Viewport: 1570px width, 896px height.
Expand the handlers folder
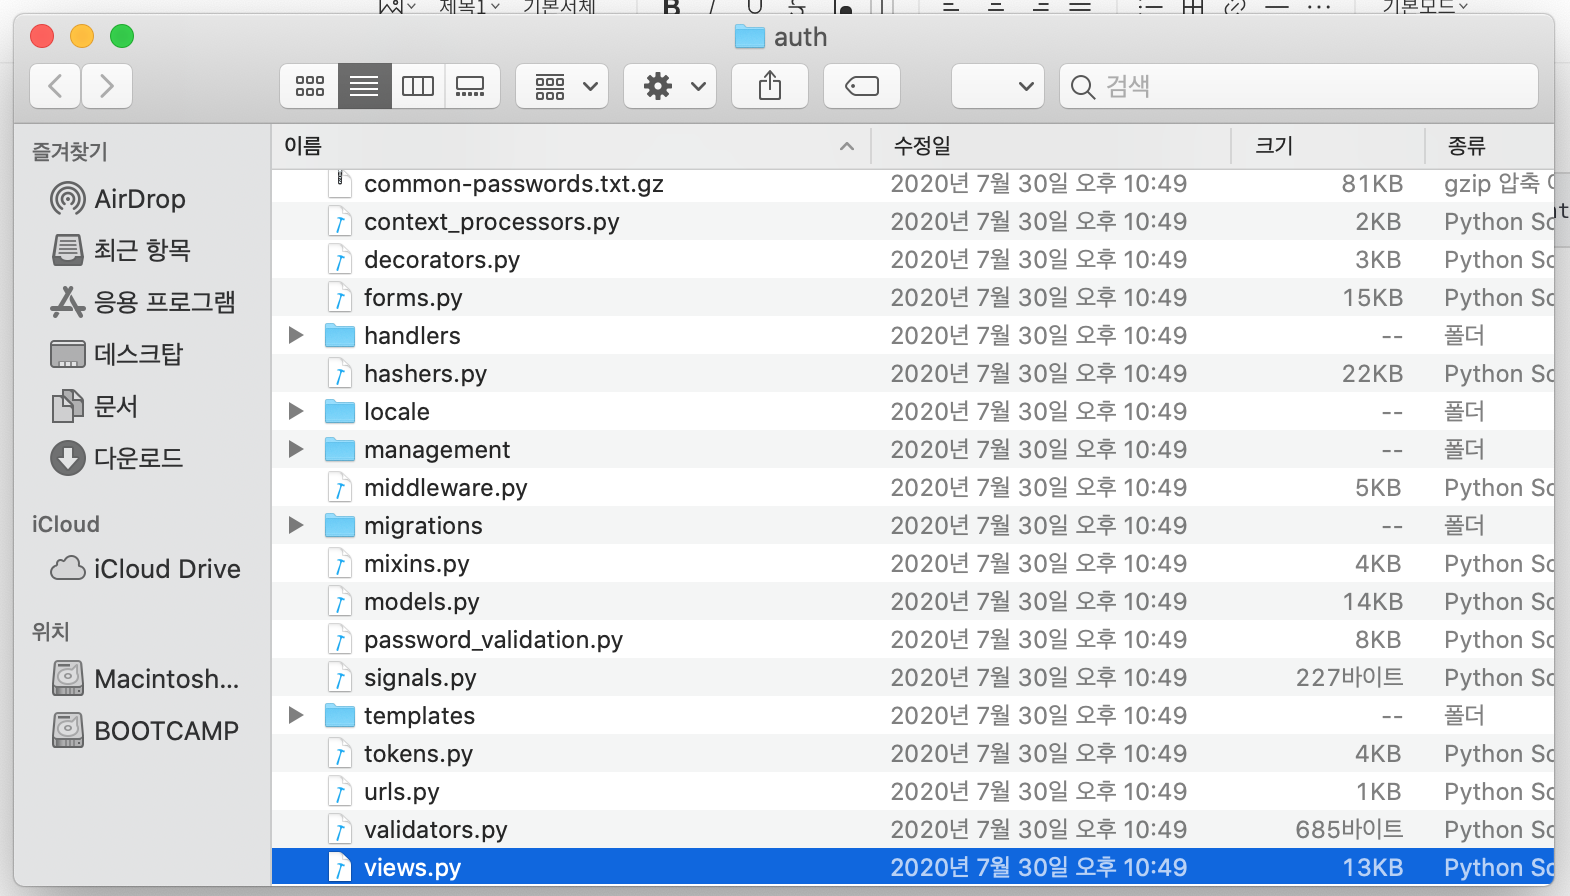point(296,335)
